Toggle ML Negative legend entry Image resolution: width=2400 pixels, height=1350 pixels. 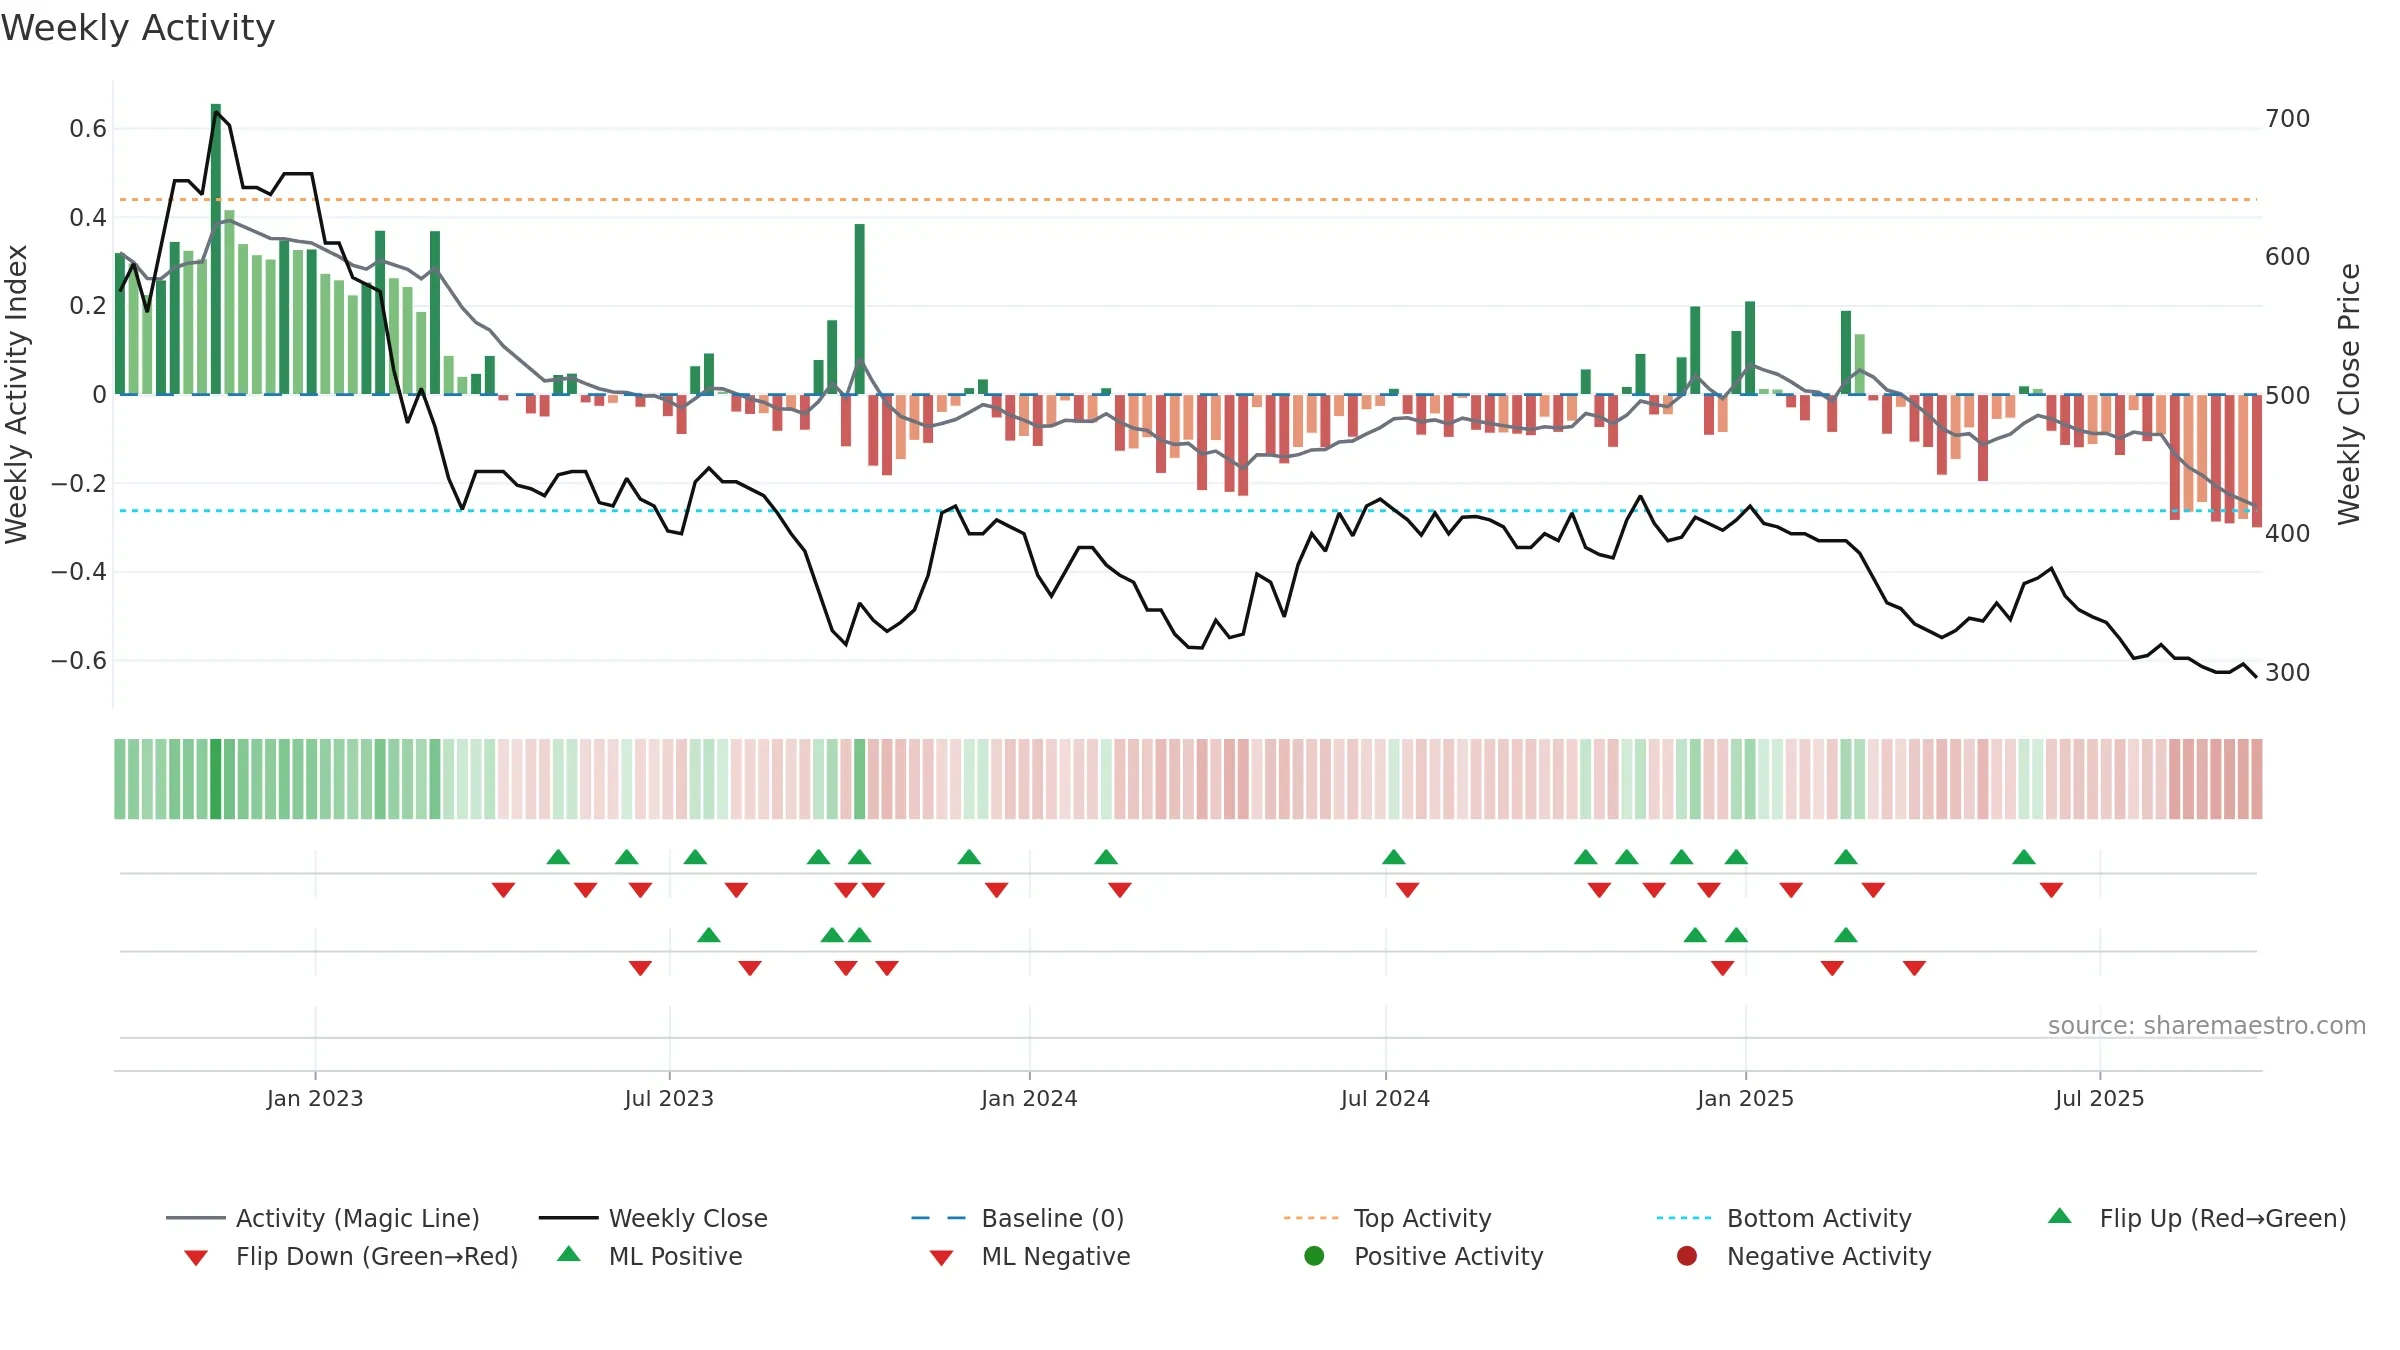point(1030,1256)
